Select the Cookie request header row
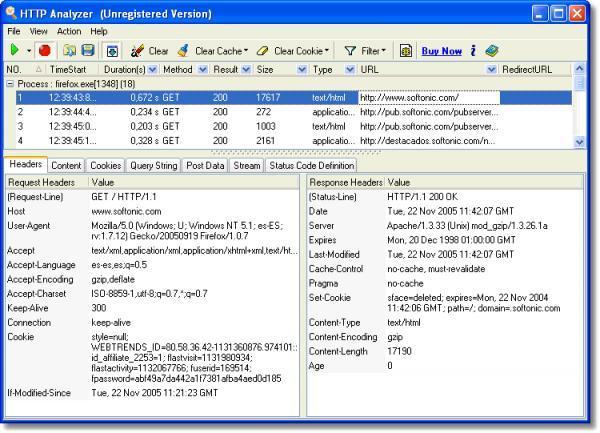The height and width of the screenshot is (433, 600). [152, 358]
